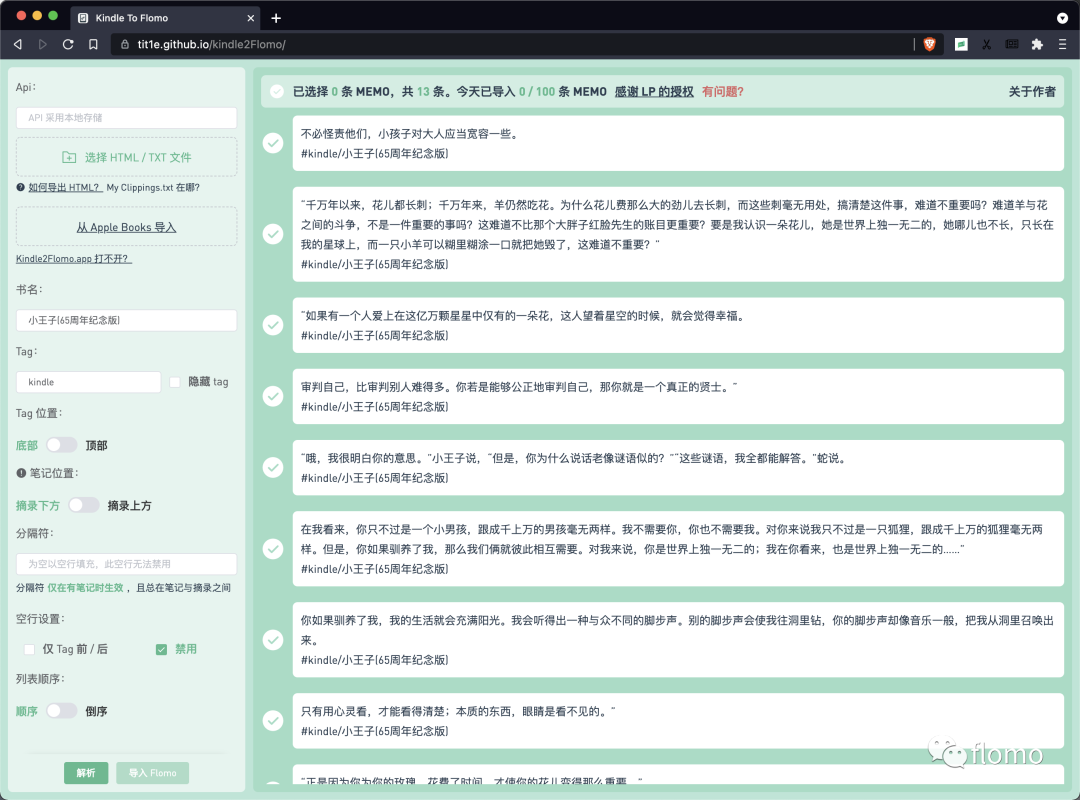
Task: Bookmark this page via bookmark icon
Action: (x=93, y=44)
